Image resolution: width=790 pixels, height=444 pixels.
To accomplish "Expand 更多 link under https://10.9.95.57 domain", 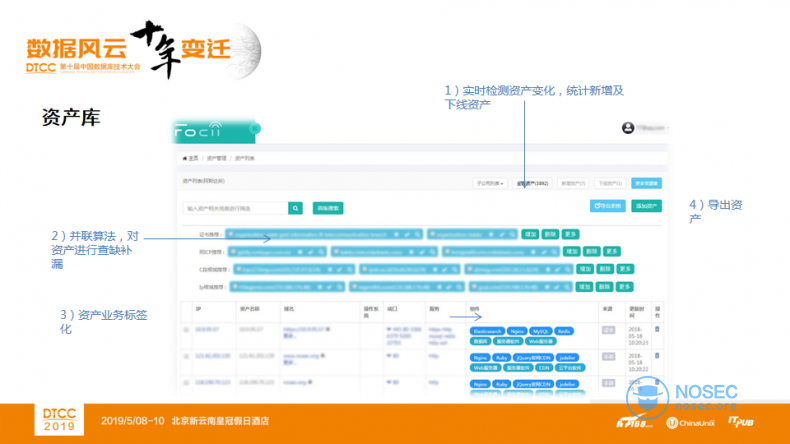I will click(289, 336).
